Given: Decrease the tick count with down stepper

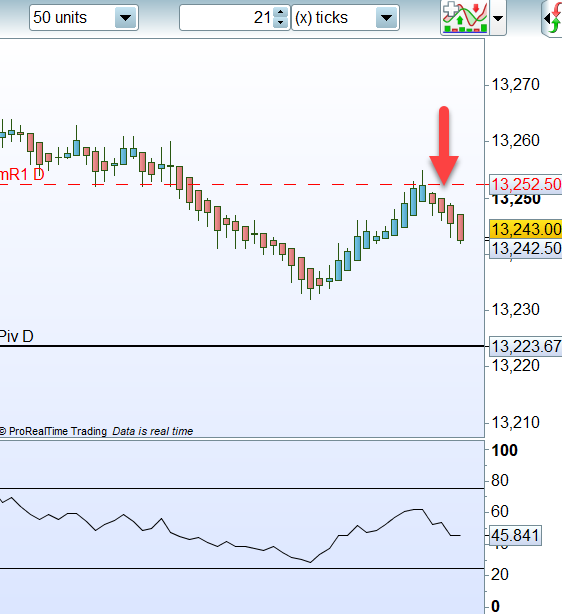Looking at the screenshot, I should 280,22.
